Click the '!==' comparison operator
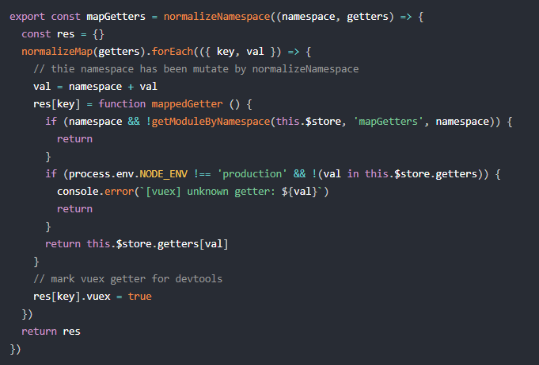This screenshot has width=539, height=365. tap(202, 174)
